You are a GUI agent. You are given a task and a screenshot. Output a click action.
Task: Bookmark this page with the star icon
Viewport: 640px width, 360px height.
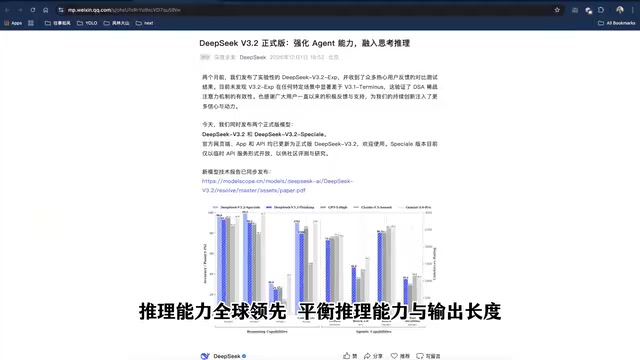coord(557,10)
